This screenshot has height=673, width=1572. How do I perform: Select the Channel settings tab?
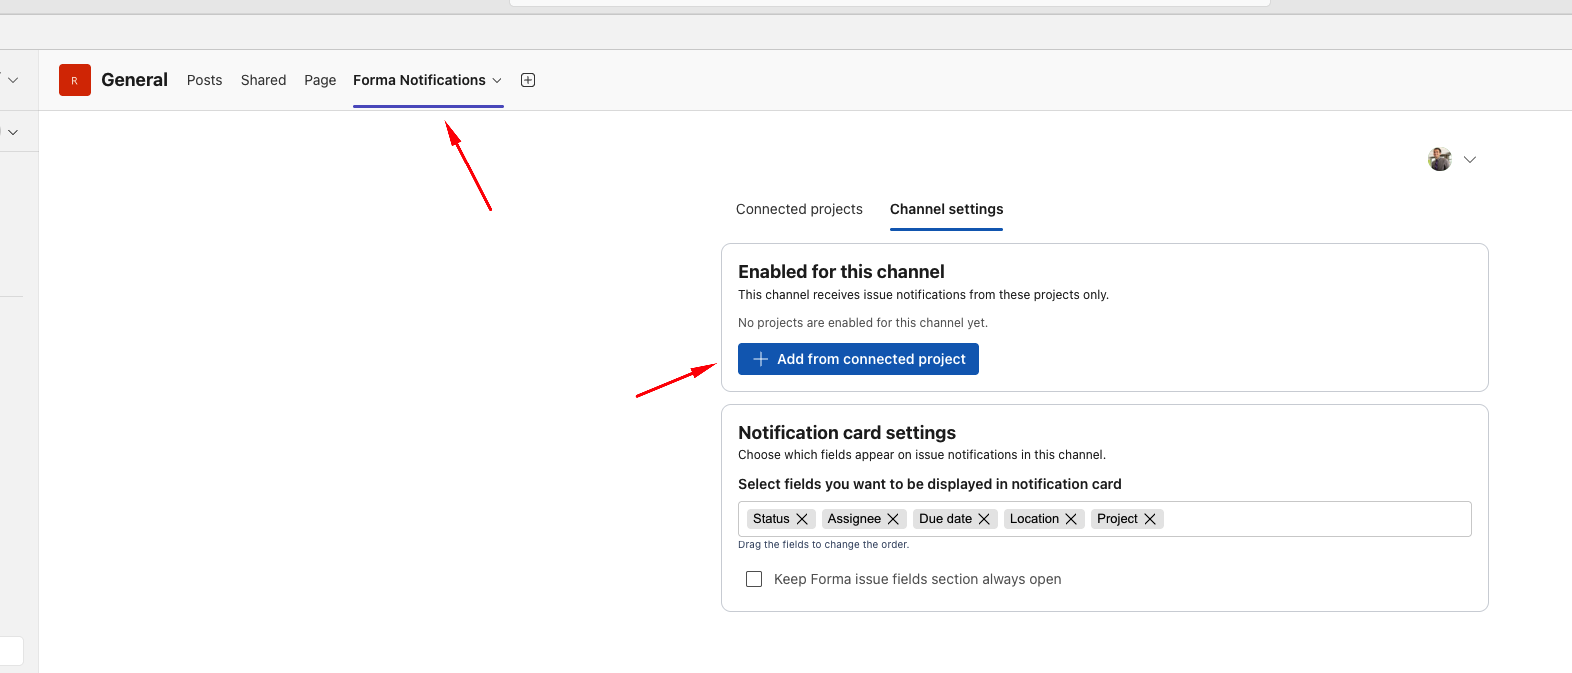(946, 209)
